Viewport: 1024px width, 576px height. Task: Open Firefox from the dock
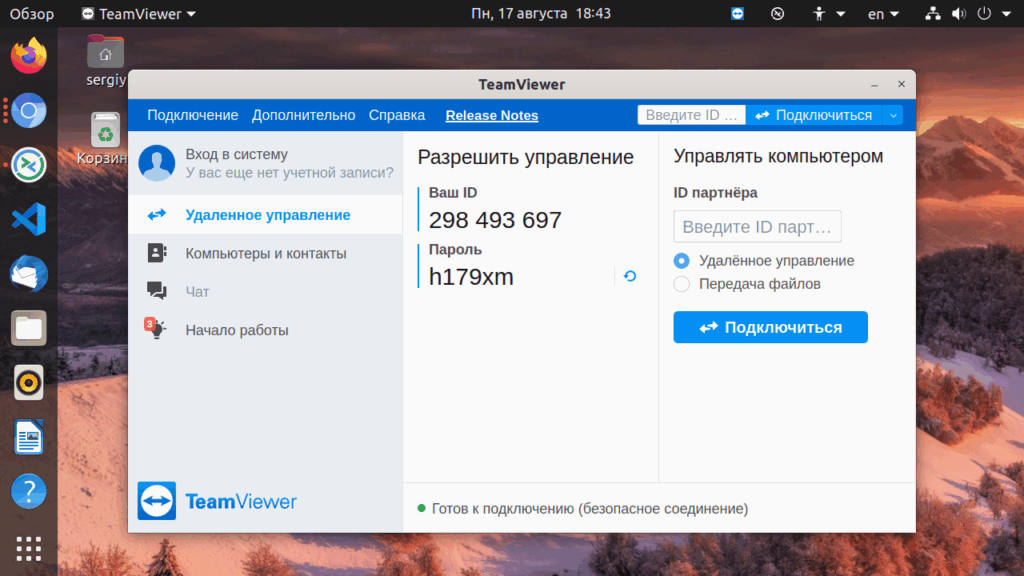(x=29, y=56)
